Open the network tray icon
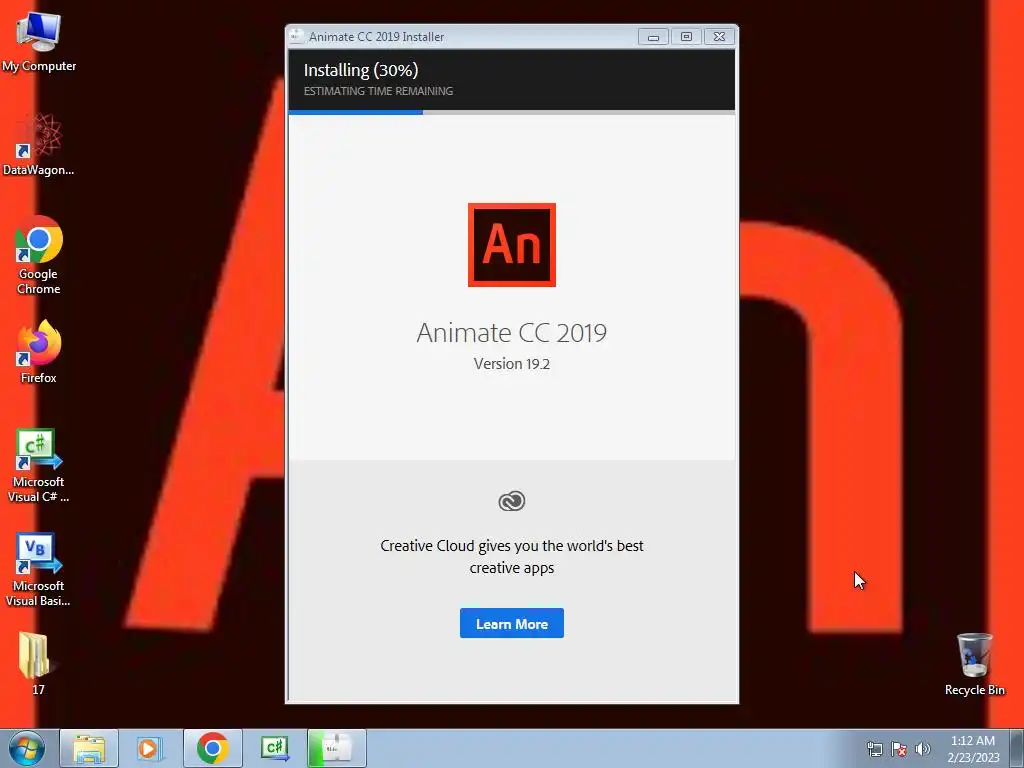 (874, 749)
